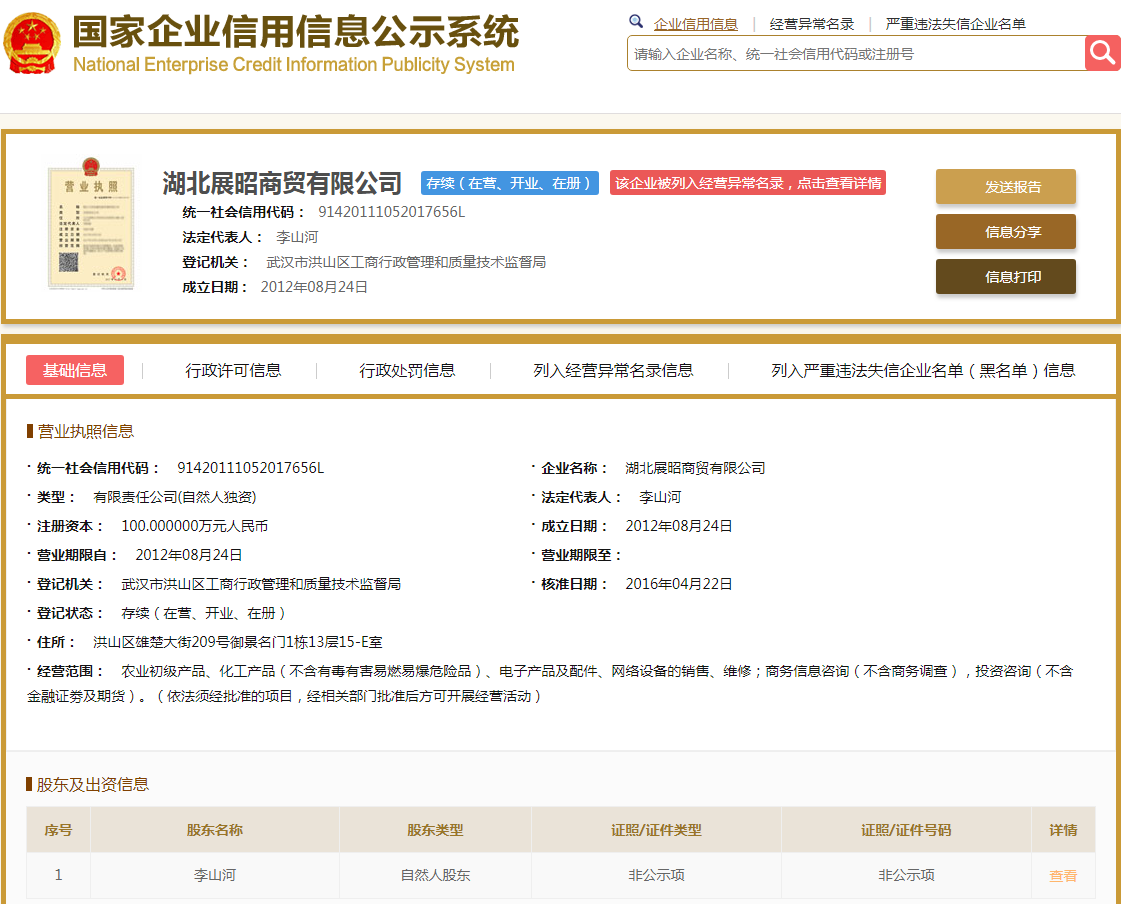The width and height of the screenshot is (1121, 904).
Task: Click the 信息打印 button
Action: [x=1005, y=276]
